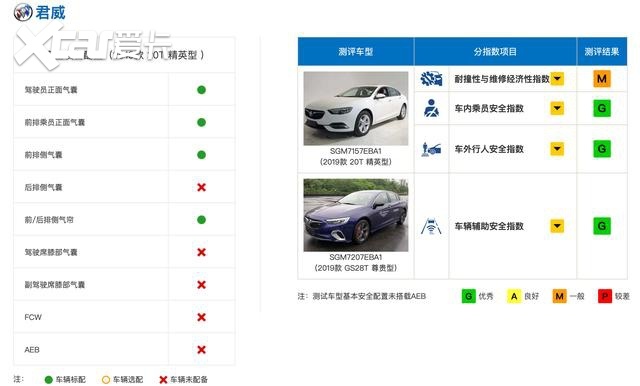This screenshot has height=386, width=640.
Task: Click the vehicle assist safety radar icon
Action: [431, 226]
